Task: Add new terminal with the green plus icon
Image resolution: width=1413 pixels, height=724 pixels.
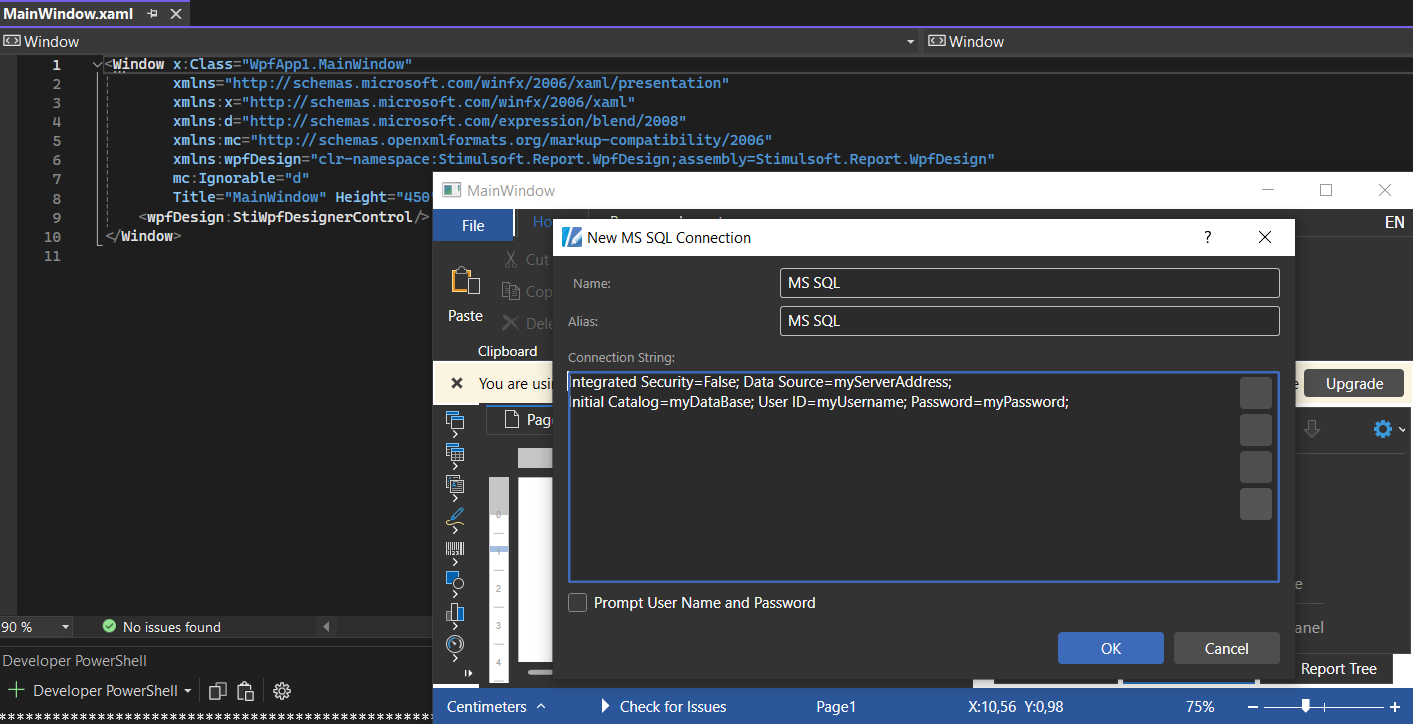Action: pos(15,690)
